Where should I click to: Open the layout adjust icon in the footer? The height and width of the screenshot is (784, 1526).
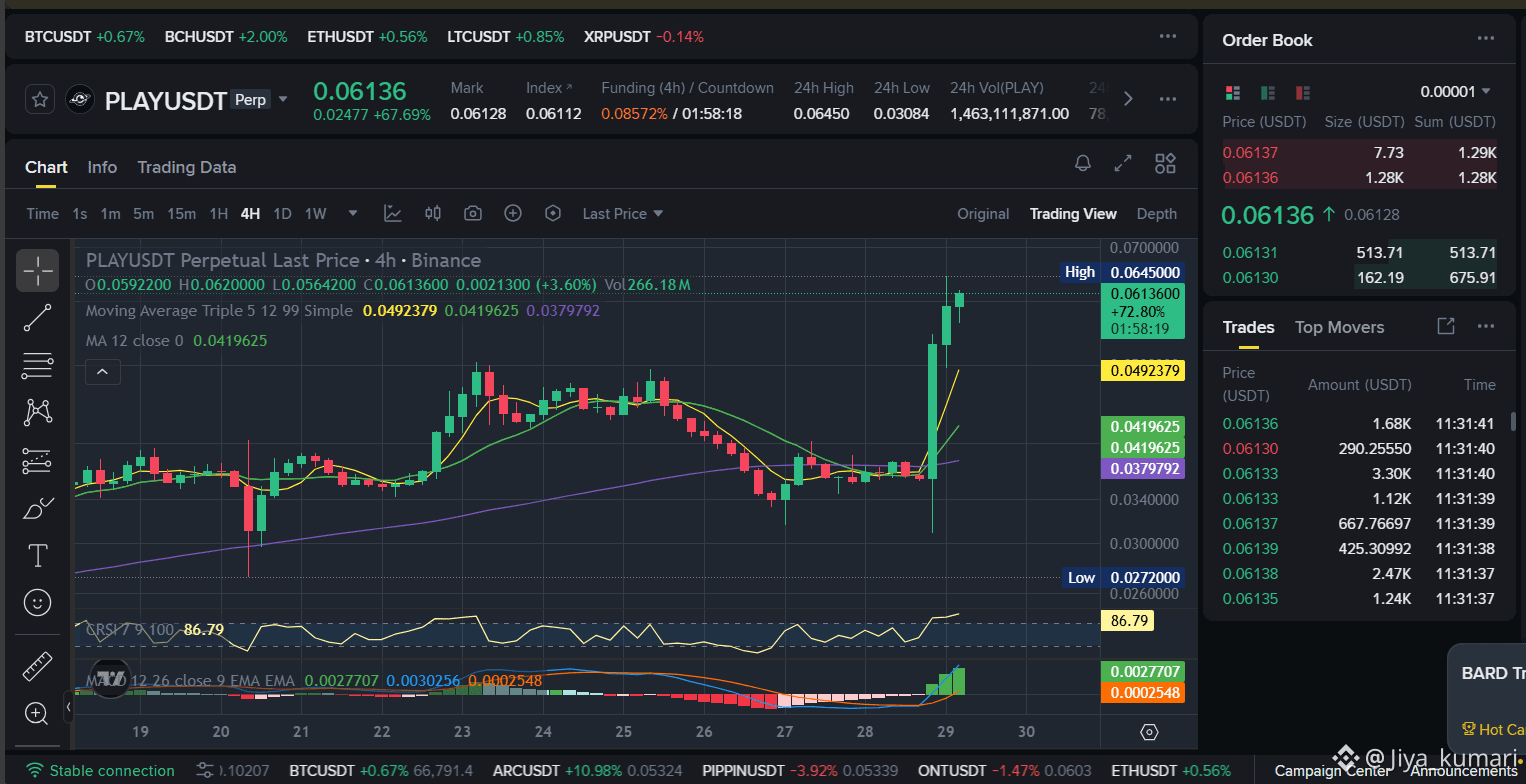coord(205,770)
